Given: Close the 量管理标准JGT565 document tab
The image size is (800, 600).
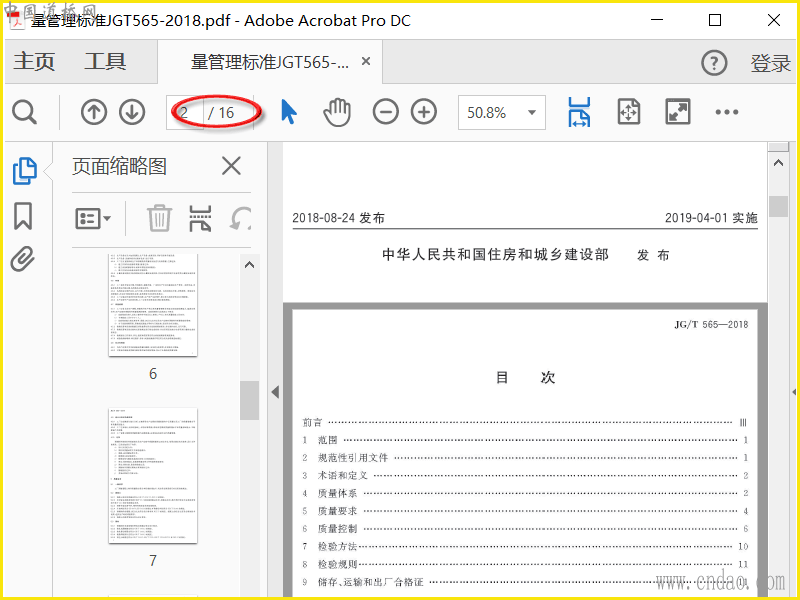Looking at the screenshot, I should point(366,61).
